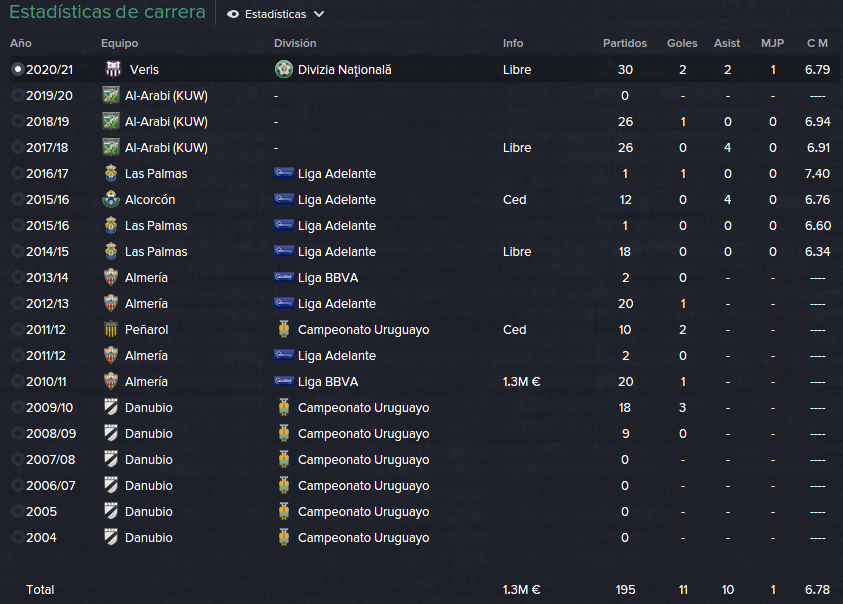
Task: Sort by the Goles column header
Action: 682,43
